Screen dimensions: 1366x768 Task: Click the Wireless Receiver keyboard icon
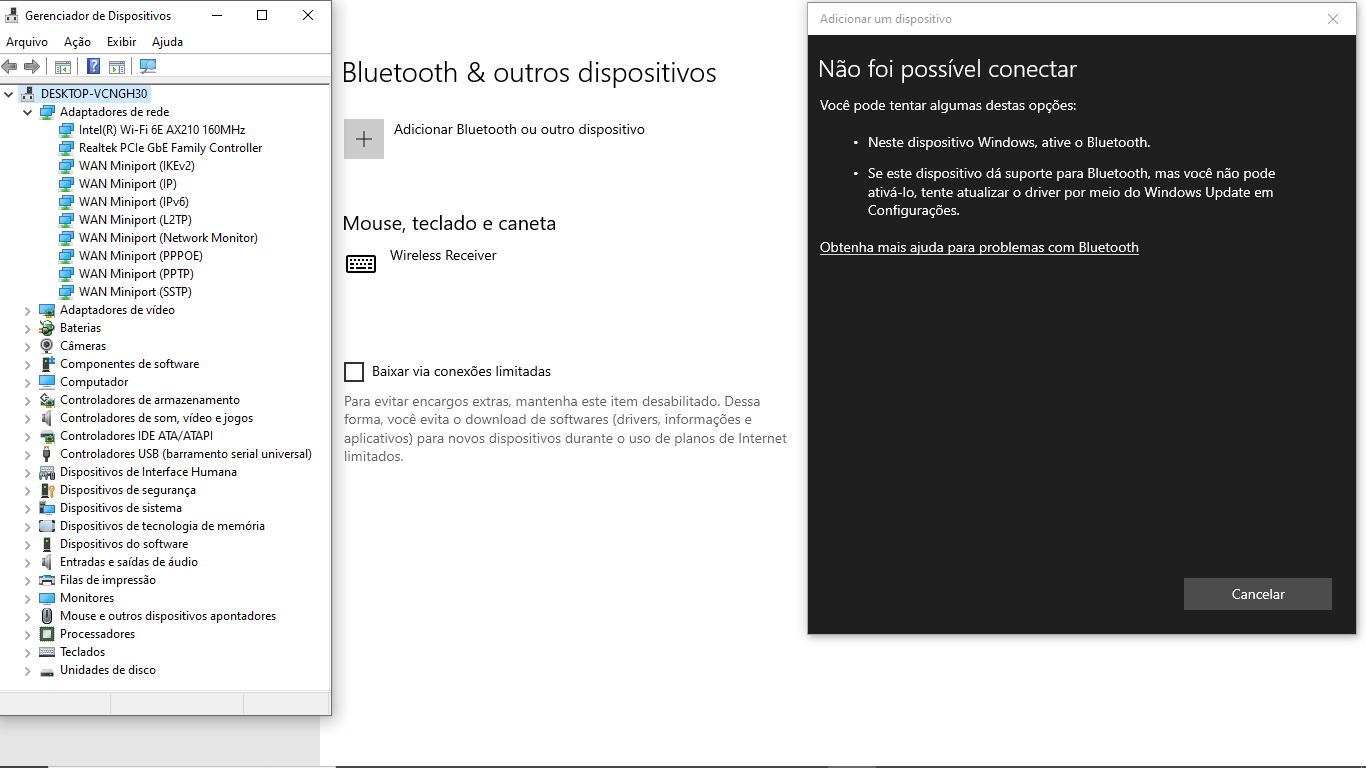click(361, 264)
